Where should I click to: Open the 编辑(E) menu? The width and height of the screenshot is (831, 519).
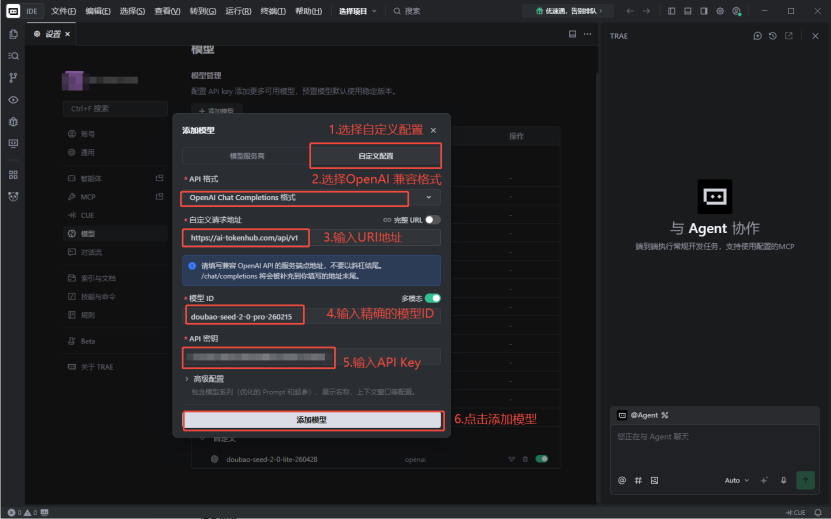pos(98,11)
